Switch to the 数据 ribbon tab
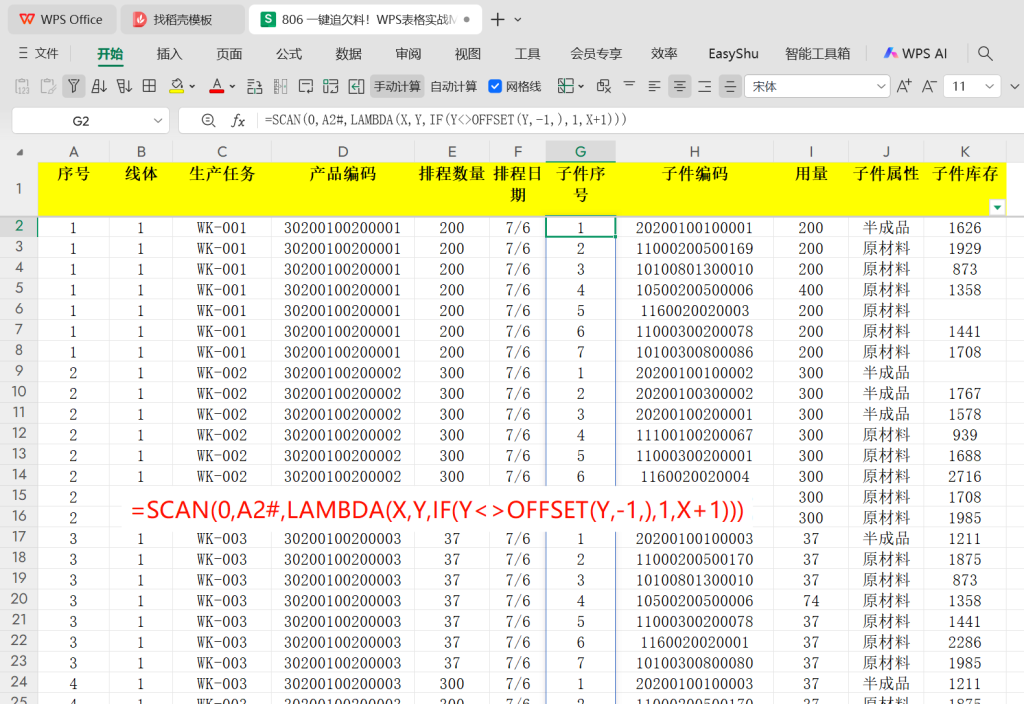The width and height of the screenshot is (1024, 704). tap(349, 54)
